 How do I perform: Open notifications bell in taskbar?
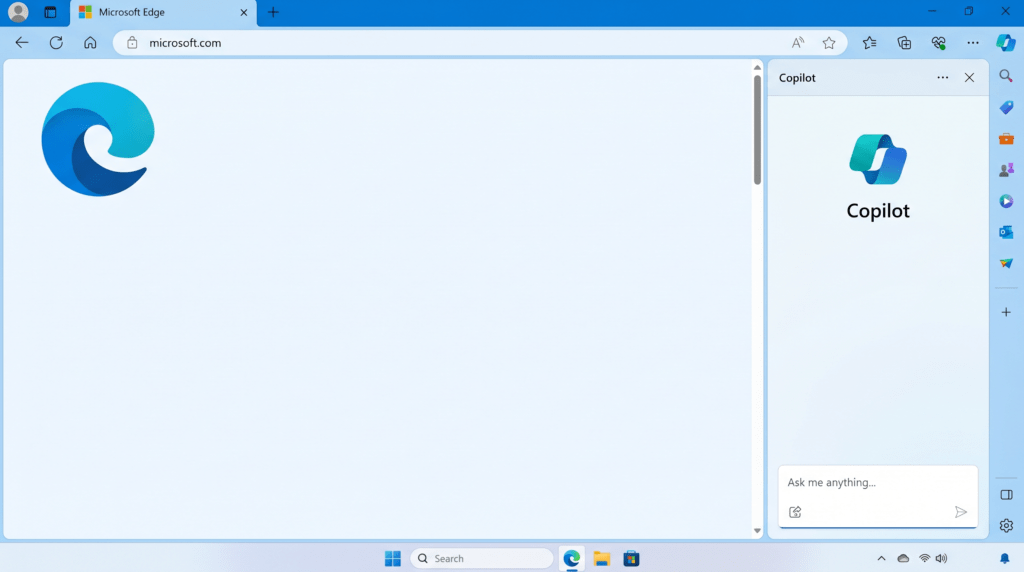click(x=1004, y=559)
